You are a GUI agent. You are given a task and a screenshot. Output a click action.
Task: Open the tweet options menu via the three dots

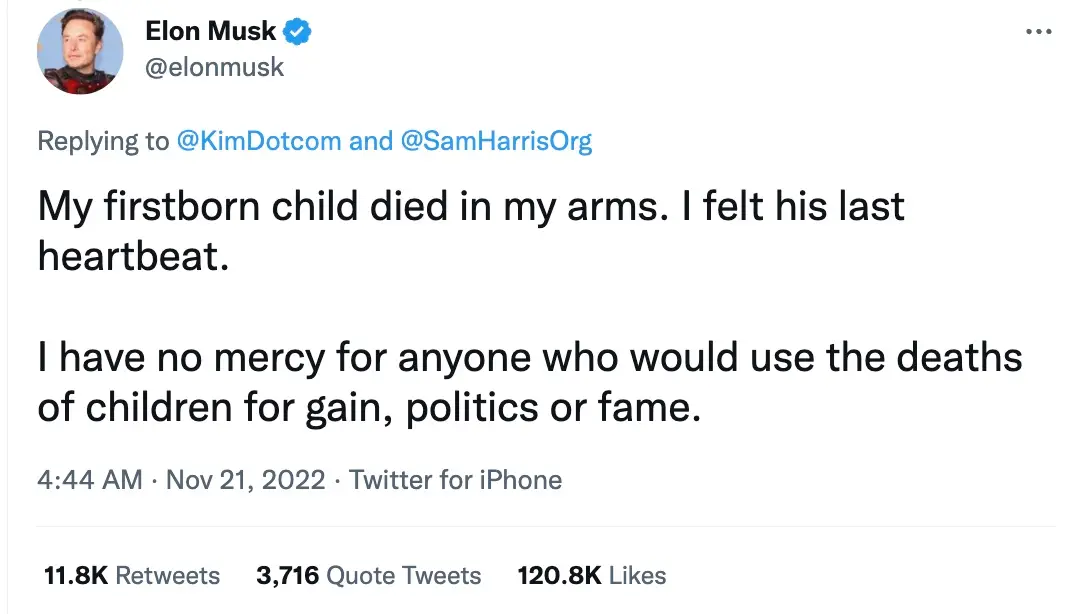[1038, 33]
